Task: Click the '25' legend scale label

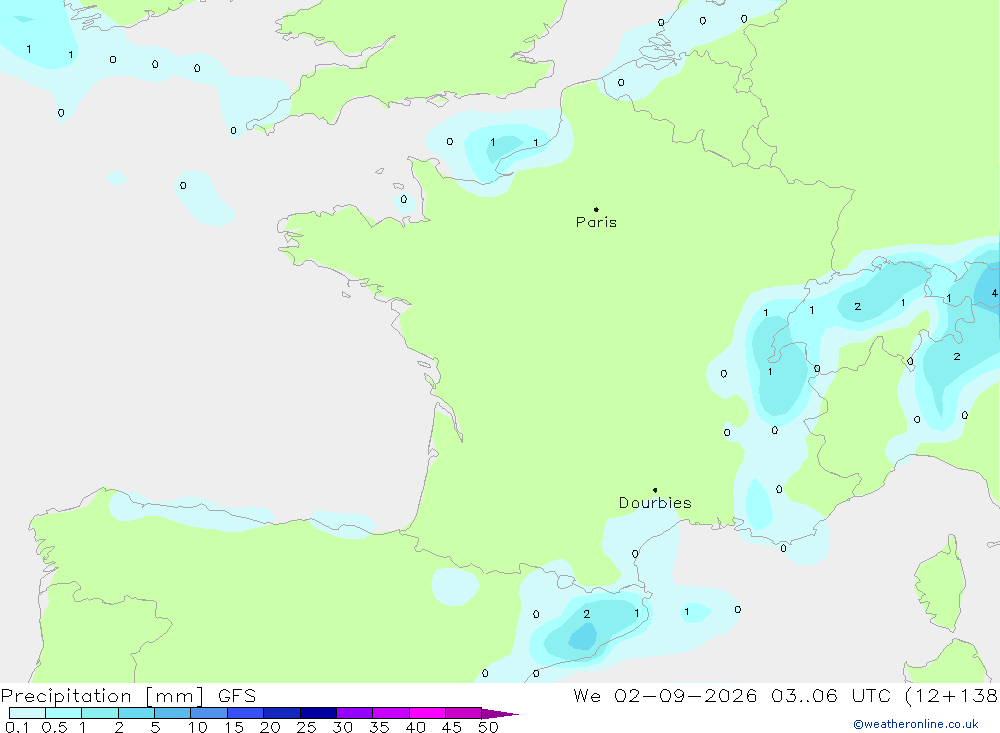Action: [x=307, y=727]
